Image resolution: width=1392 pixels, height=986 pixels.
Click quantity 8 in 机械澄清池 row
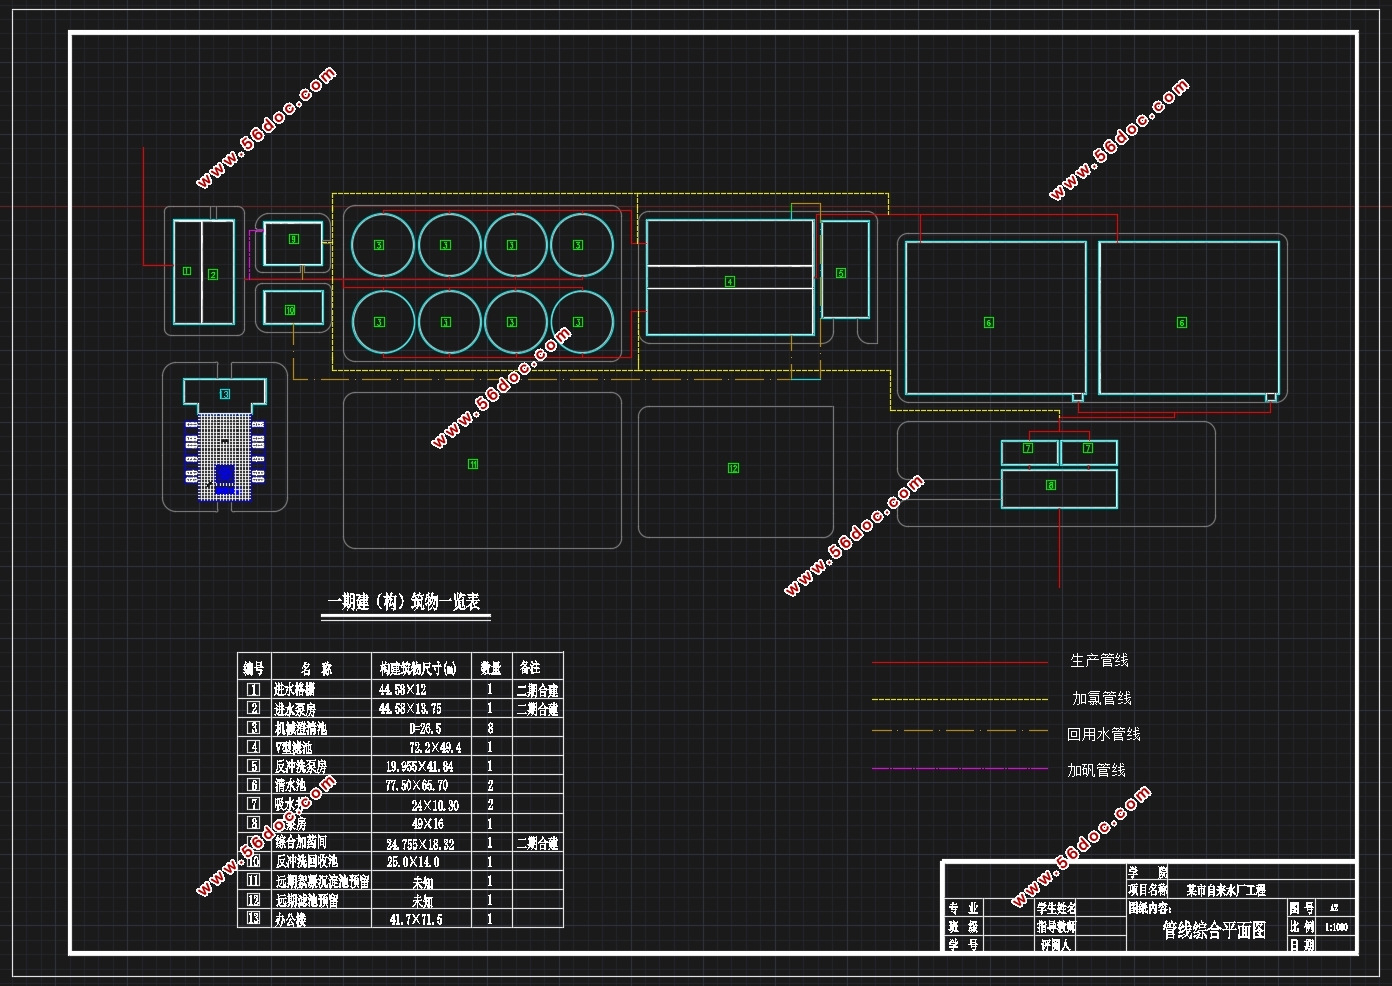[x=490, y=728]
